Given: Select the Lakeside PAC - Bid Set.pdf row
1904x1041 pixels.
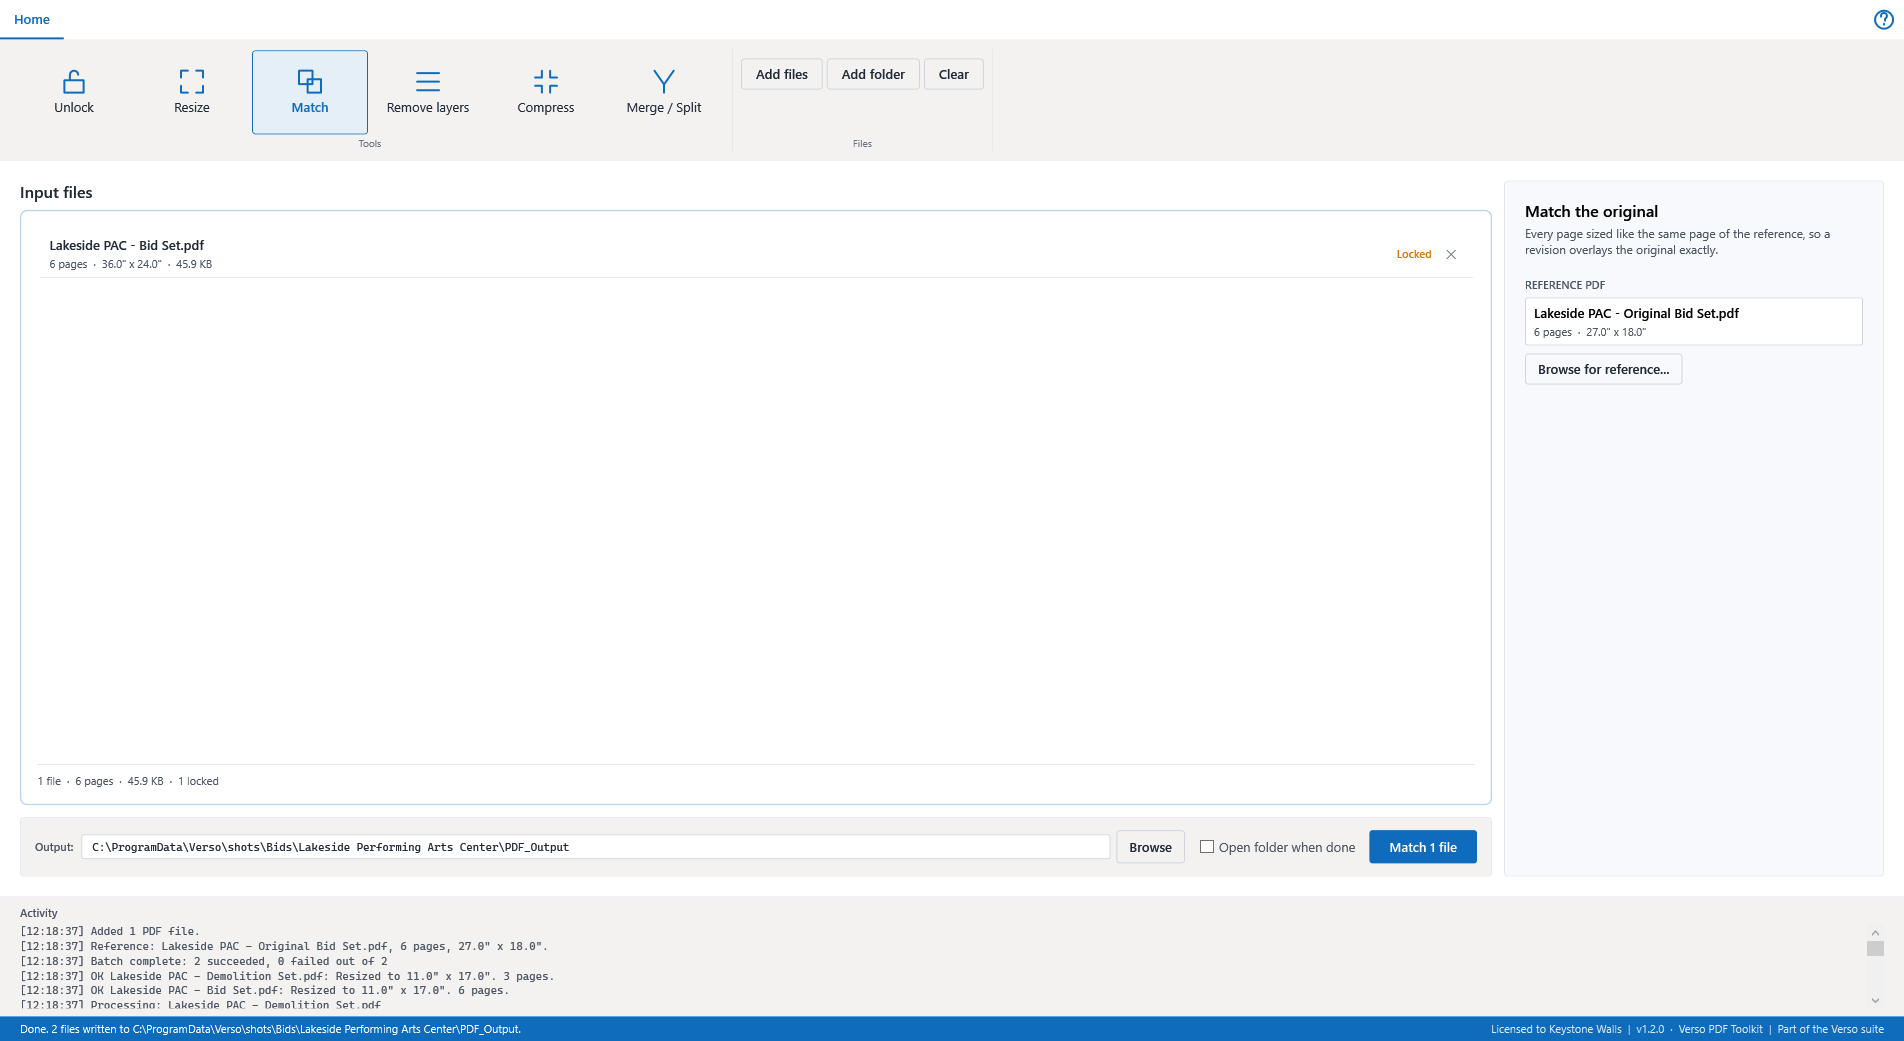Looking at the screenshot, I should point(755,254).
